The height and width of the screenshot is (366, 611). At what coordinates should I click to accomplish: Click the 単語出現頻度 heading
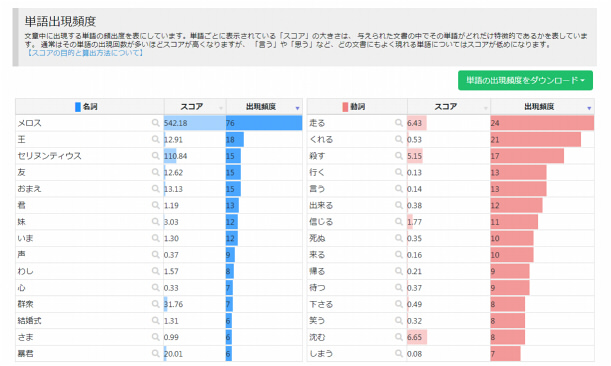point(60,21)
